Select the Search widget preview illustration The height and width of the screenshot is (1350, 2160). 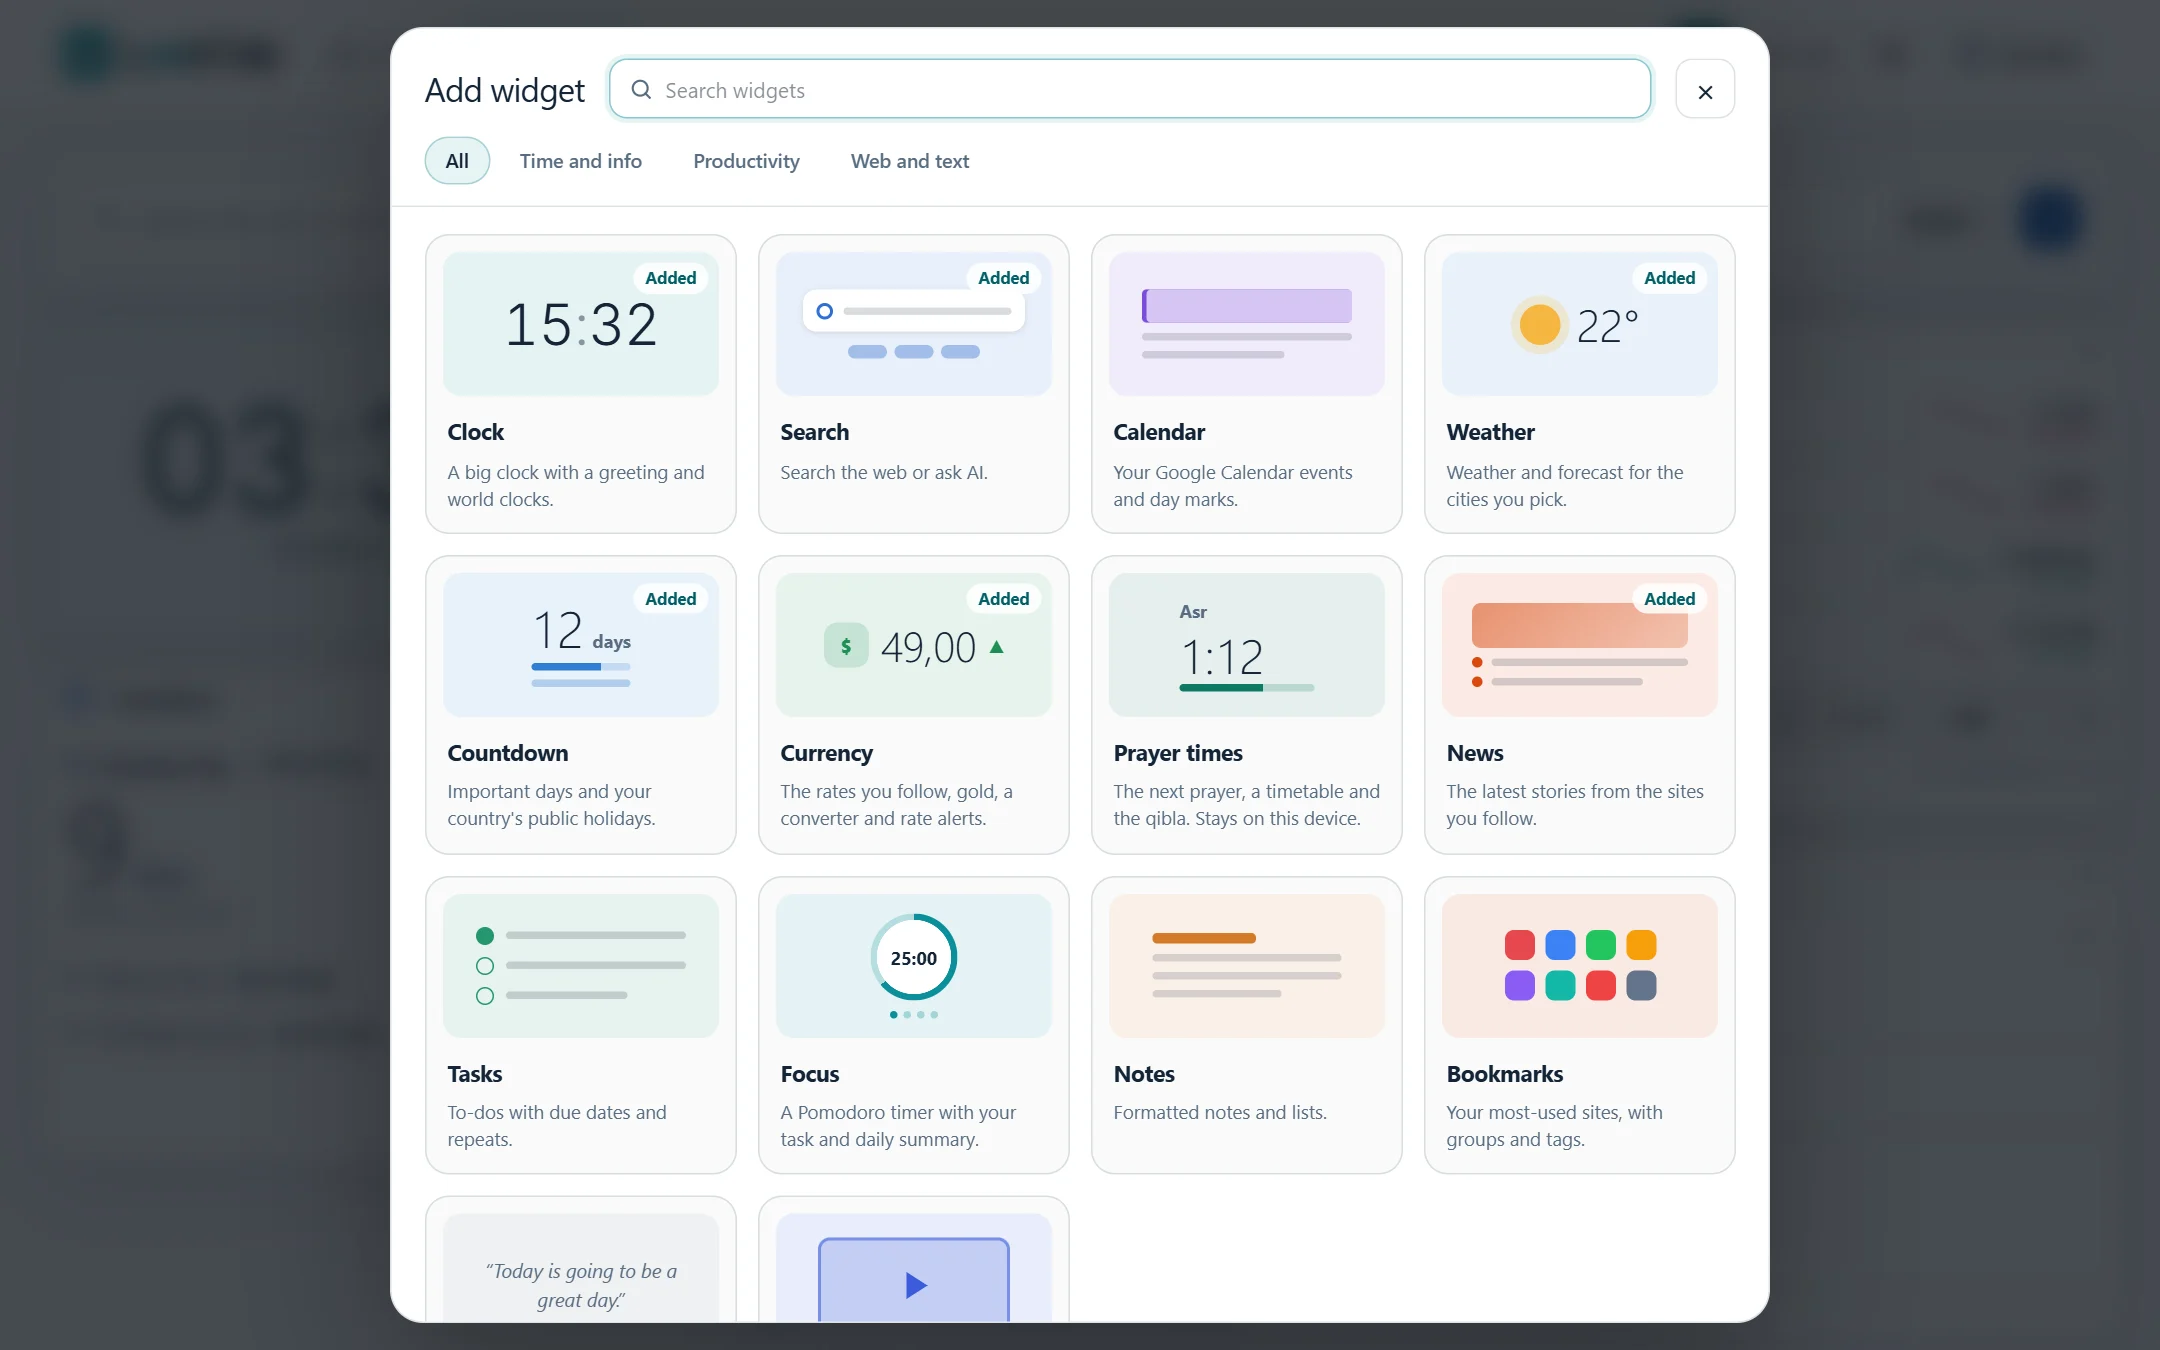[x=913, y=324]
